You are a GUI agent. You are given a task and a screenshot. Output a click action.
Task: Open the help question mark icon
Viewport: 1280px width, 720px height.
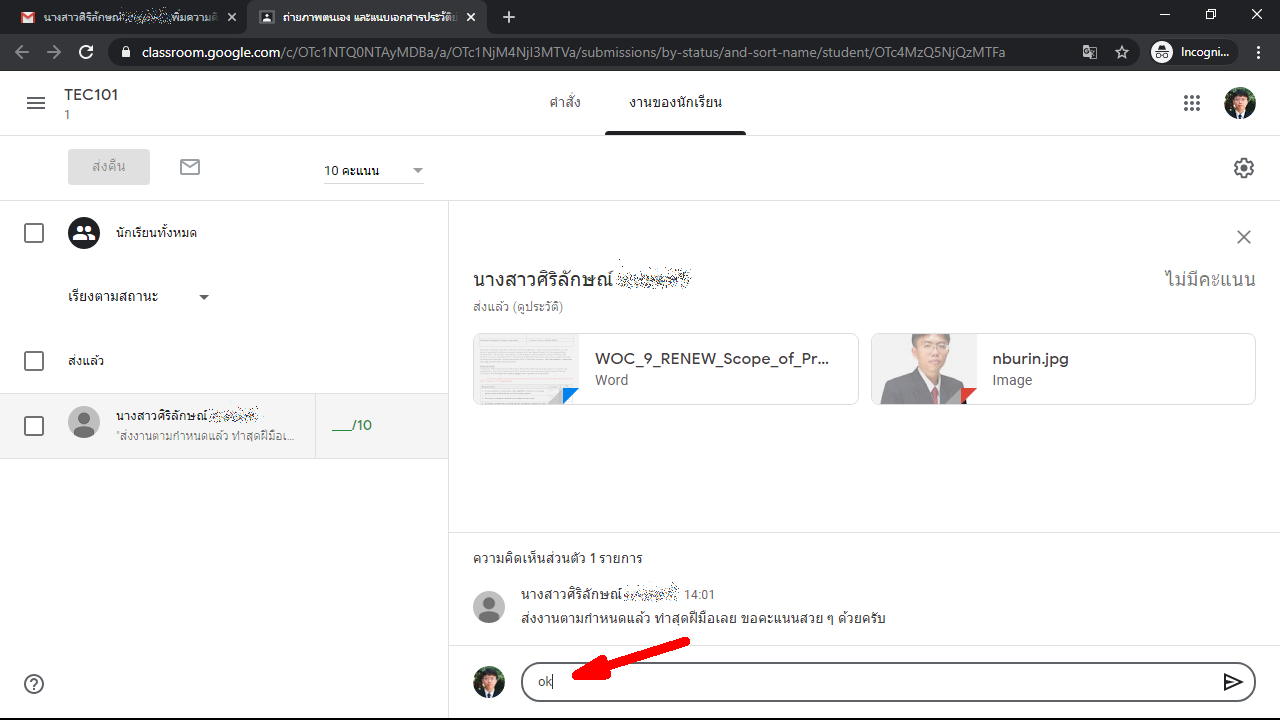tap(34, 684)
